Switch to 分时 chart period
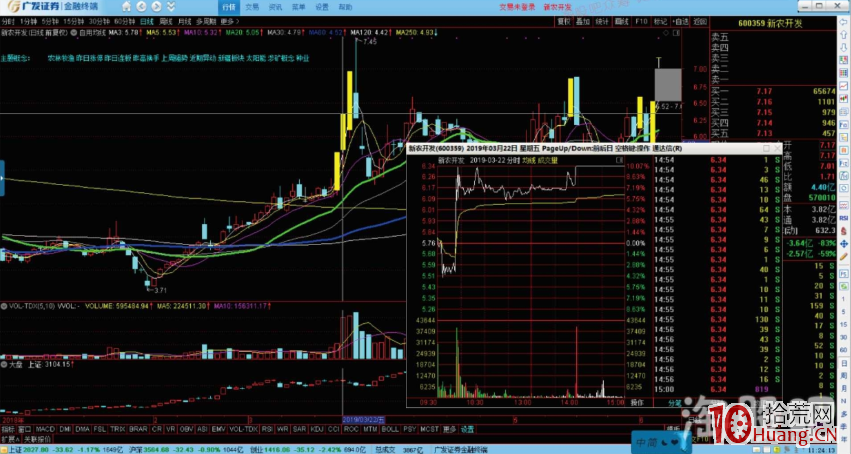851x454 pixels. [x=8, y=22]
